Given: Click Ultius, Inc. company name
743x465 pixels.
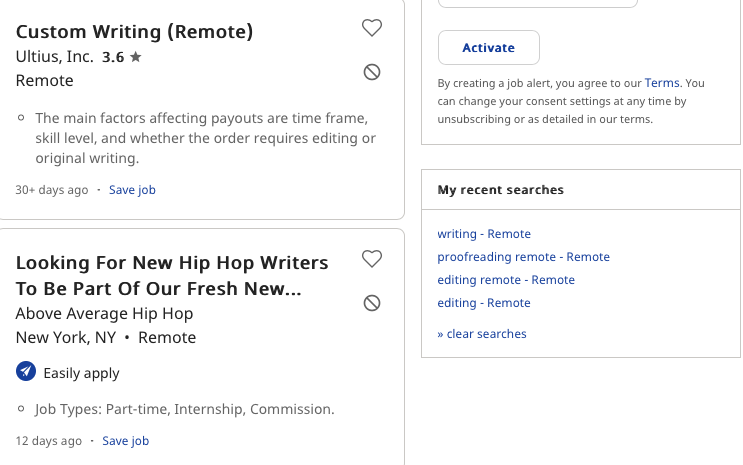Looking at the screenshot, I should click(x=54, y=56).
